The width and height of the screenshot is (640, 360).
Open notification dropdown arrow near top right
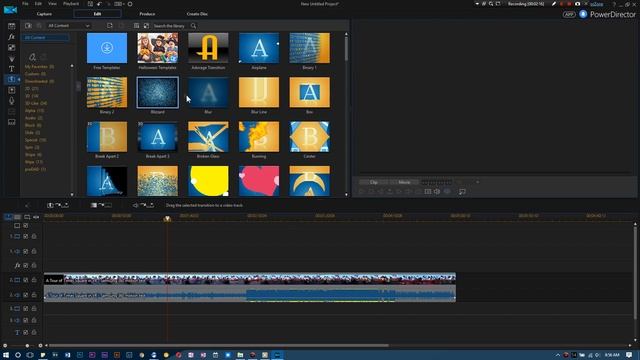click(x=477, y=4)
